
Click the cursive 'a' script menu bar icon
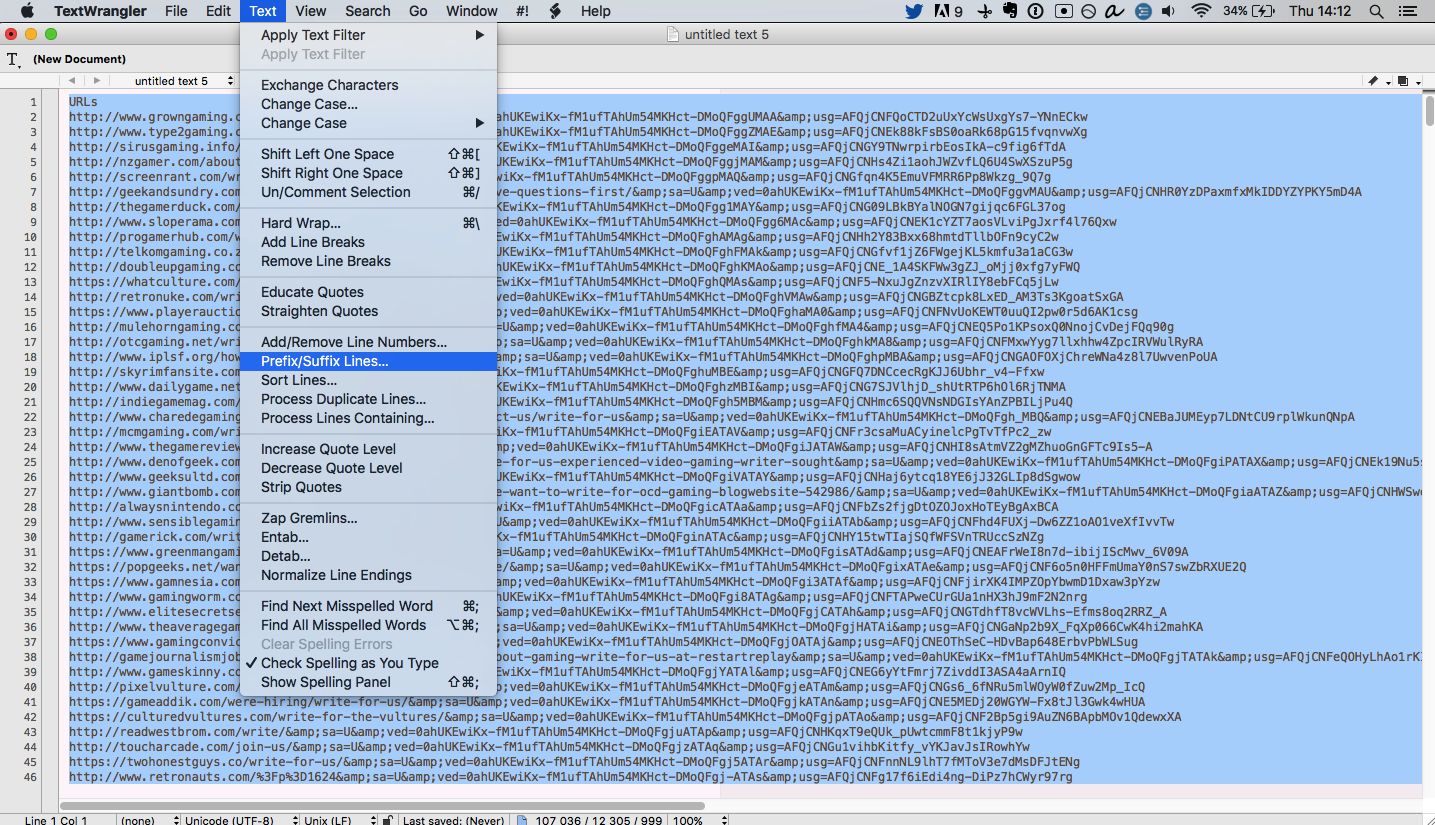(1115, 11)
